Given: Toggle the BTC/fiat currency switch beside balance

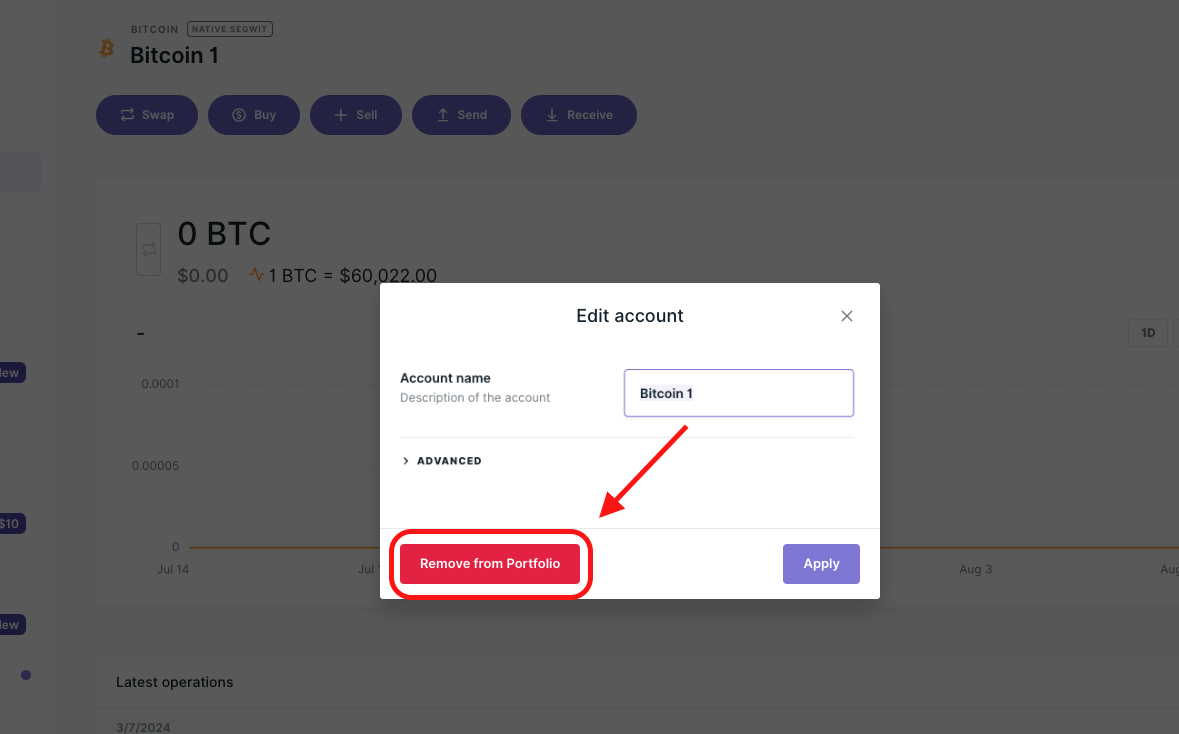Looking at the screenshot, I should click(148, 248).
